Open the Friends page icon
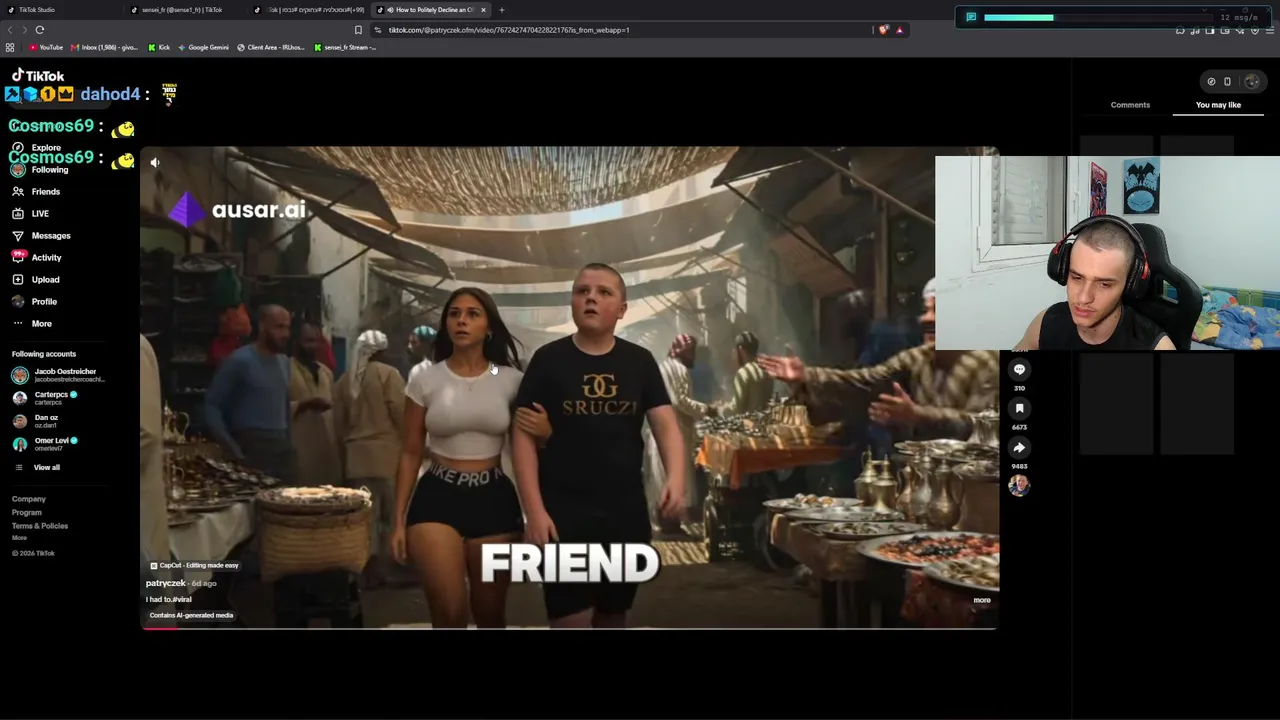This screenshot has height=720, width=1280. (x=18, y=191)
